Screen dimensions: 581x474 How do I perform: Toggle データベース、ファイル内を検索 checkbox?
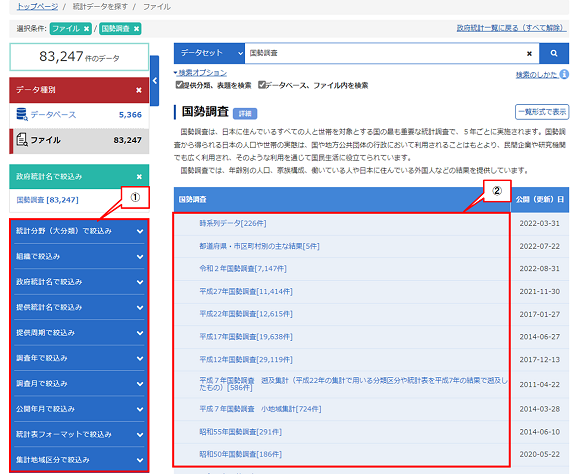pos(262,85)
